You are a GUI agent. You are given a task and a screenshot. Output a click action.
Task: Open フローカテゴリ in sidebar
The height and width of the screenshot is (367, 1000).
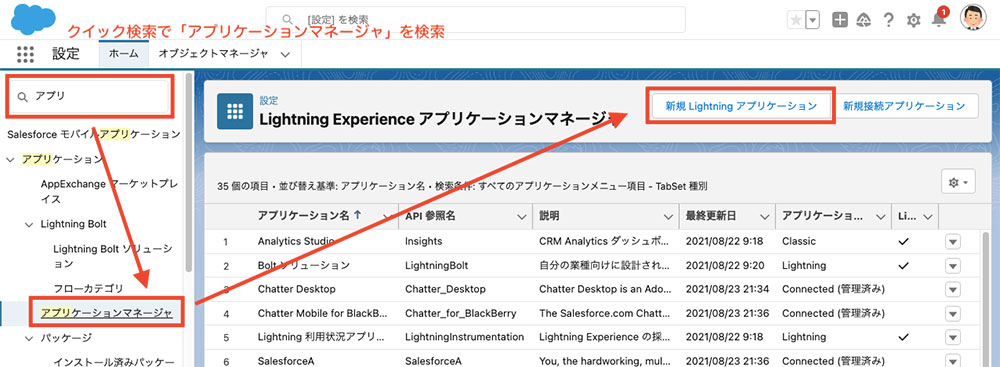(89, 288)
